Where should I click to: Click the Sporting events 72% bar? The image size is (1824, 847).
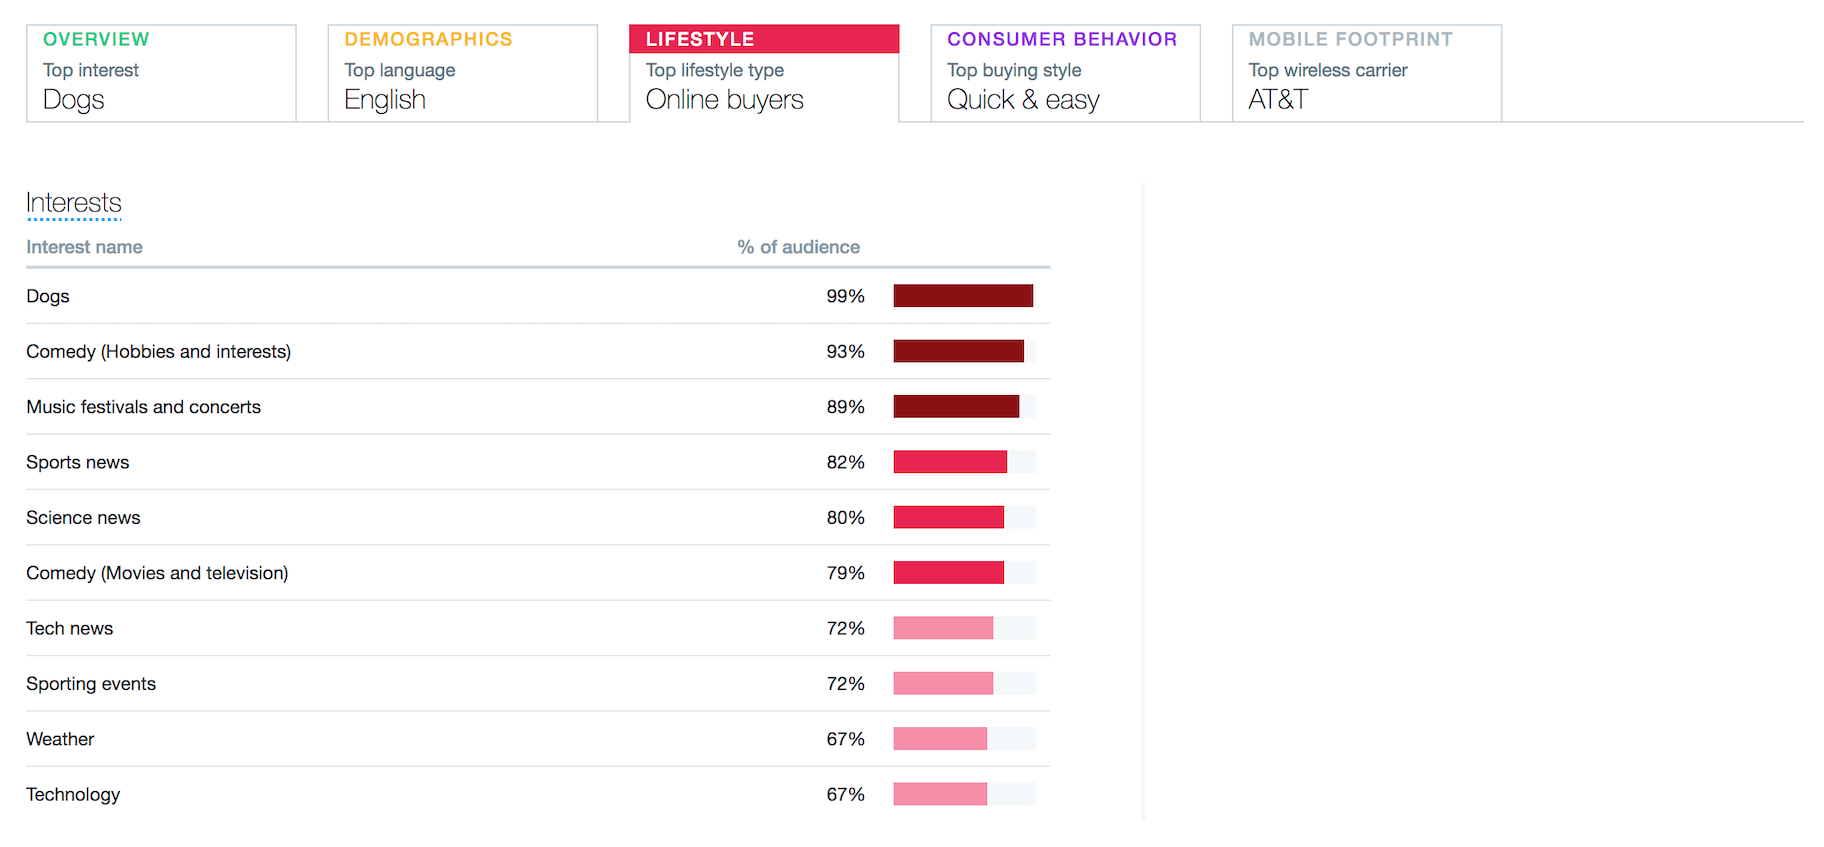(943, 683)
